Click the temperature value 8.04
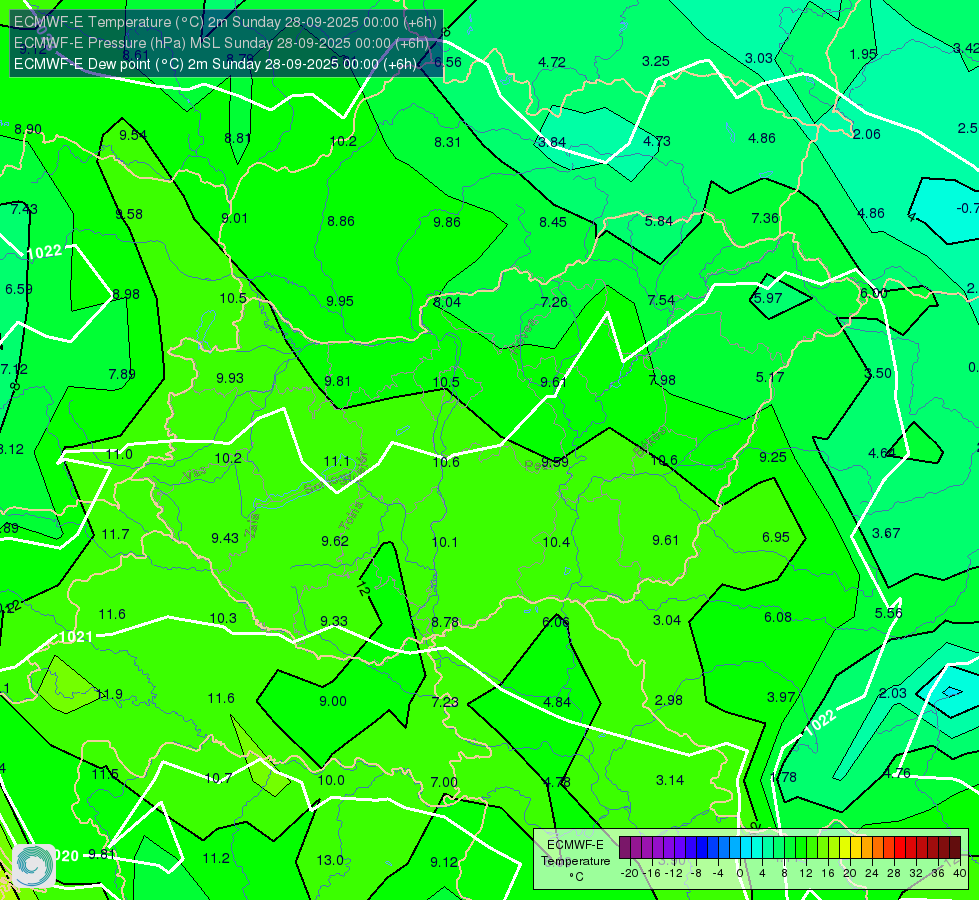This screenshot has height=900, width=979. 447,302
